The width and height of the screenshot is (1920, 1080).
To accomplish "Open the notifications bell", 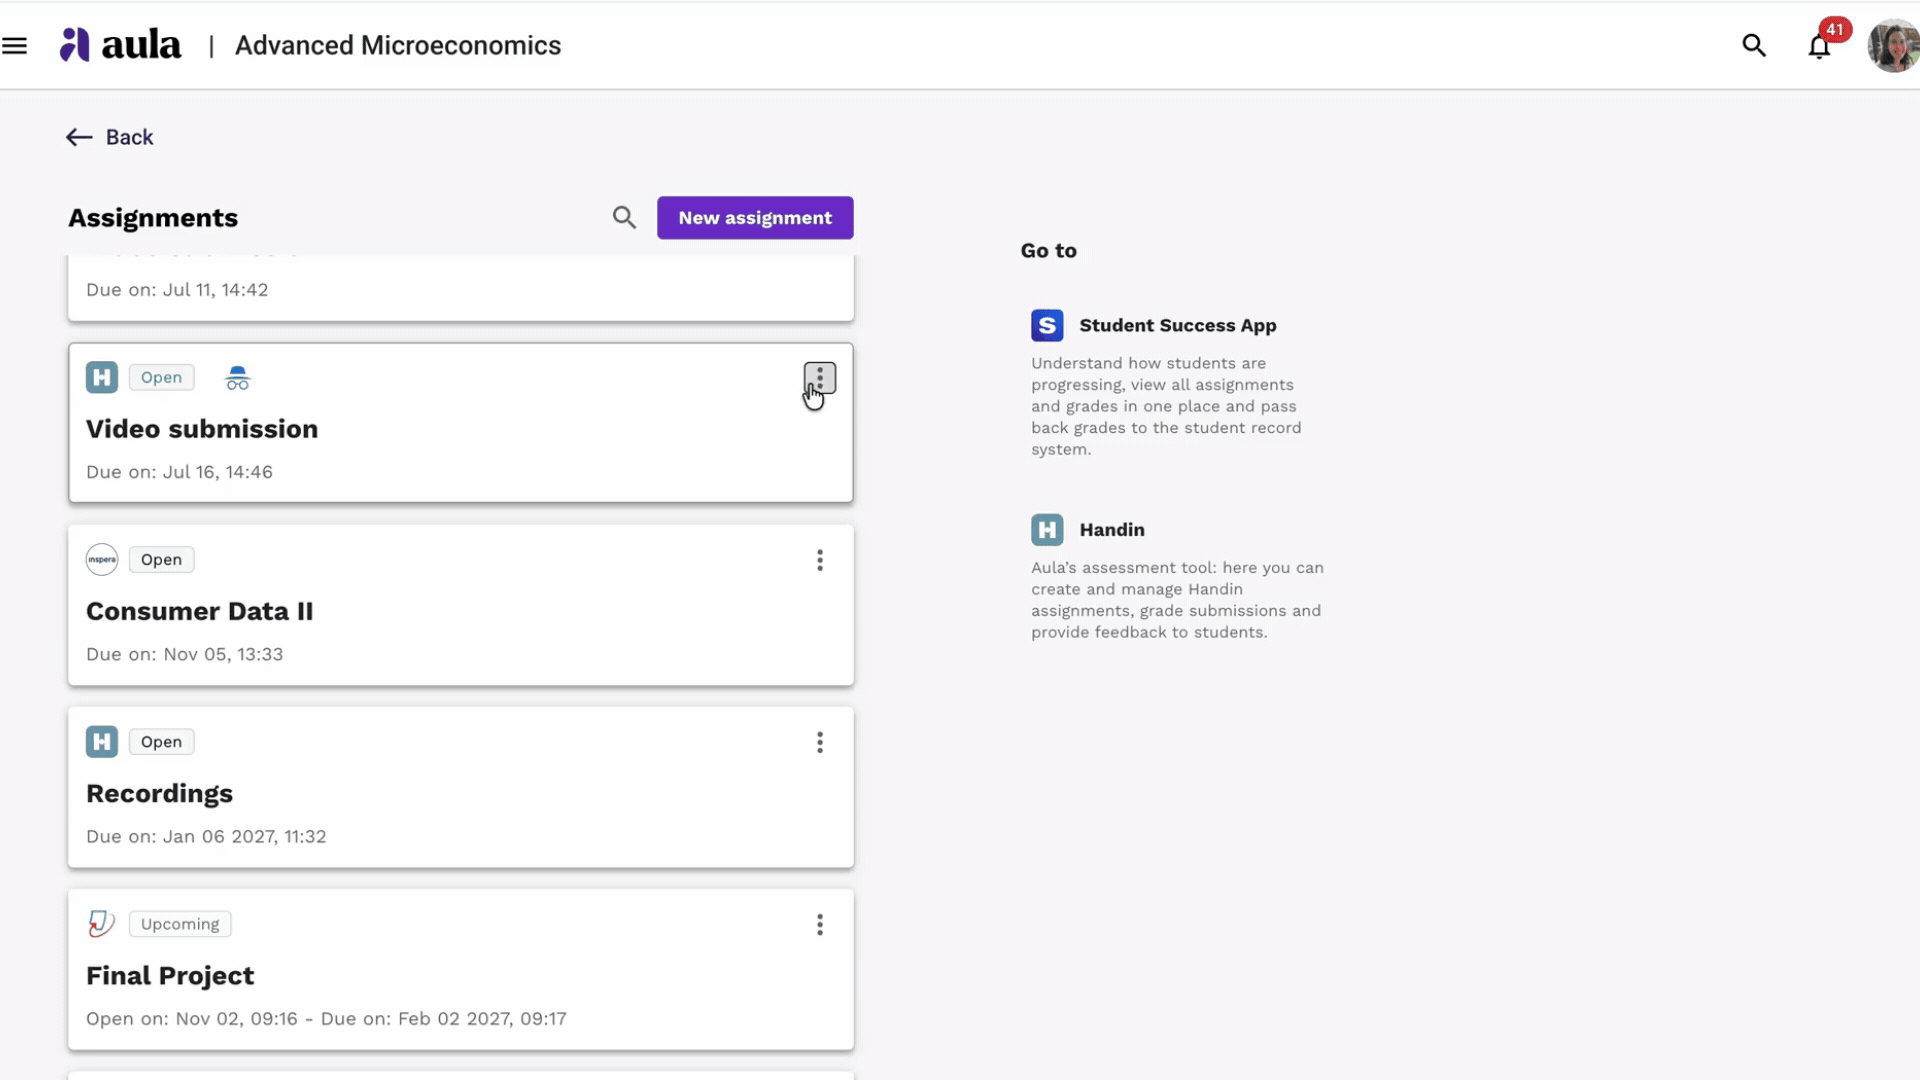I will point(1819,47).
